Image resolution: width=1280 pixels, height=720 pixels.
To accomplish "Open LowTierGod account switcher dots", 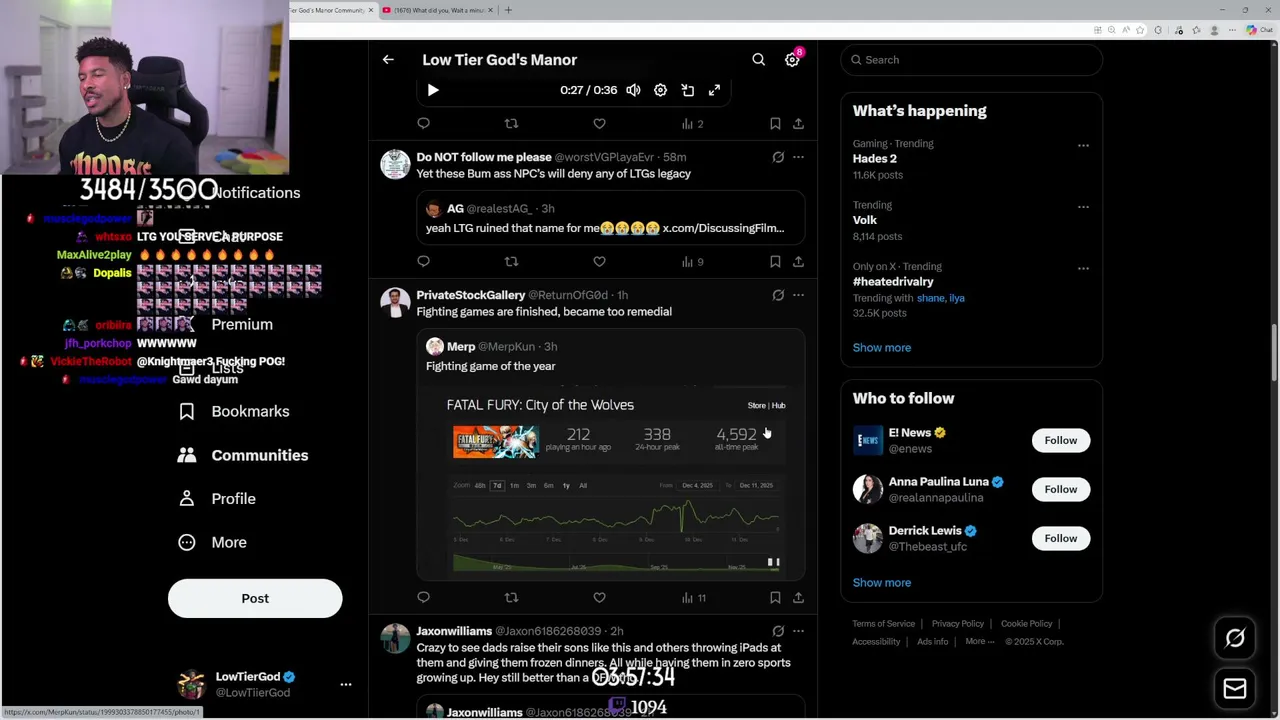I will (346, 685).
